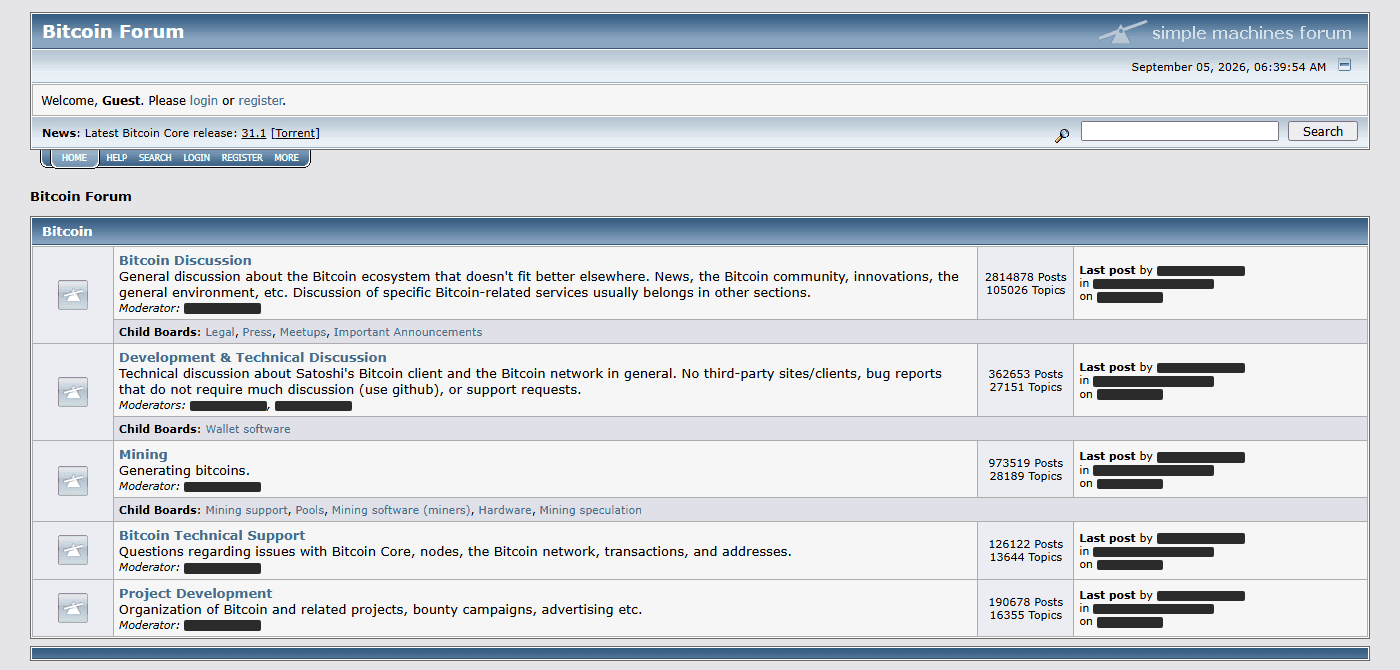The height and width of the screenshot is (670, 1400).
Task: Click the "362653 Posts" count
Action: (1026, 374)
